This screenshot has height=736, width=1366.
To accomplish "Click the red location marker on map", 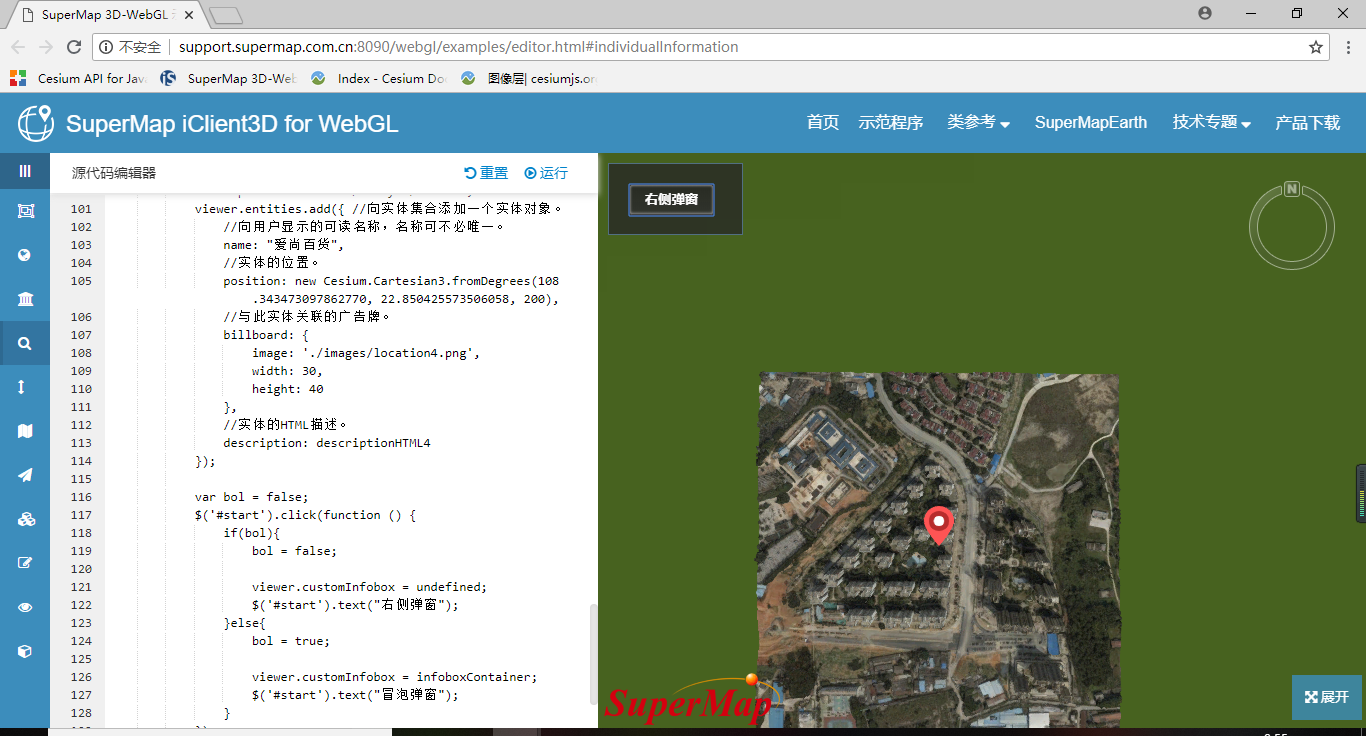I will click(938, 525).
